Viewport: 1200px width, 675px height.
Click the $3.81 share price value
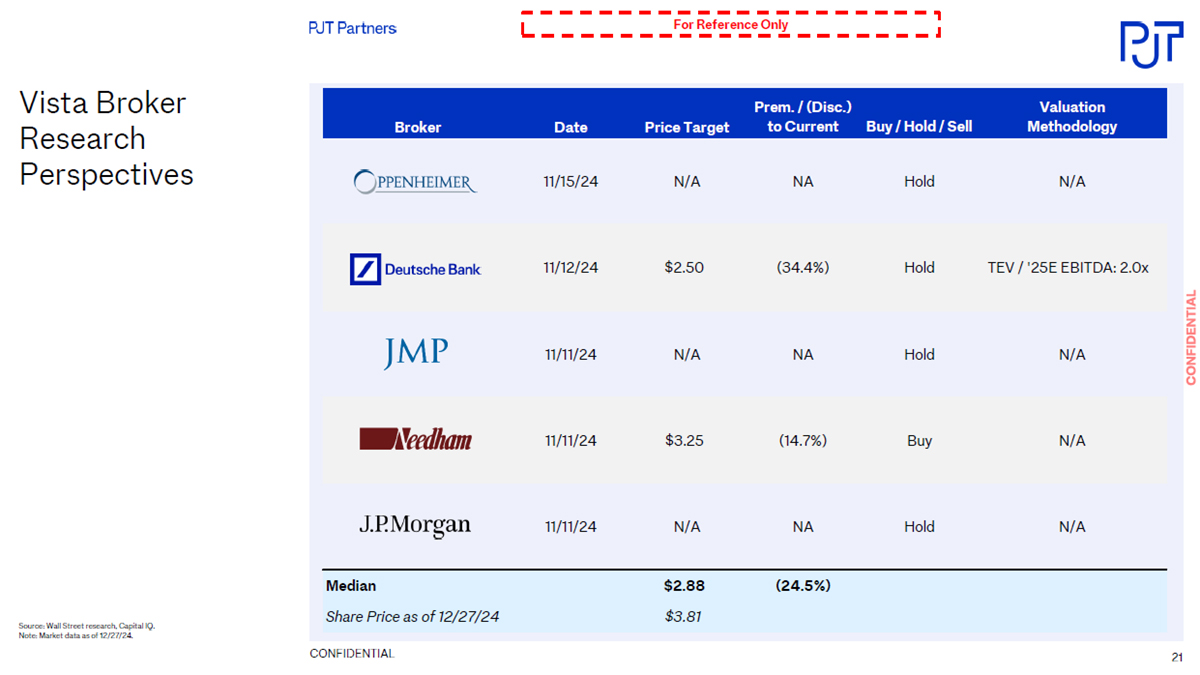point(684,617)
